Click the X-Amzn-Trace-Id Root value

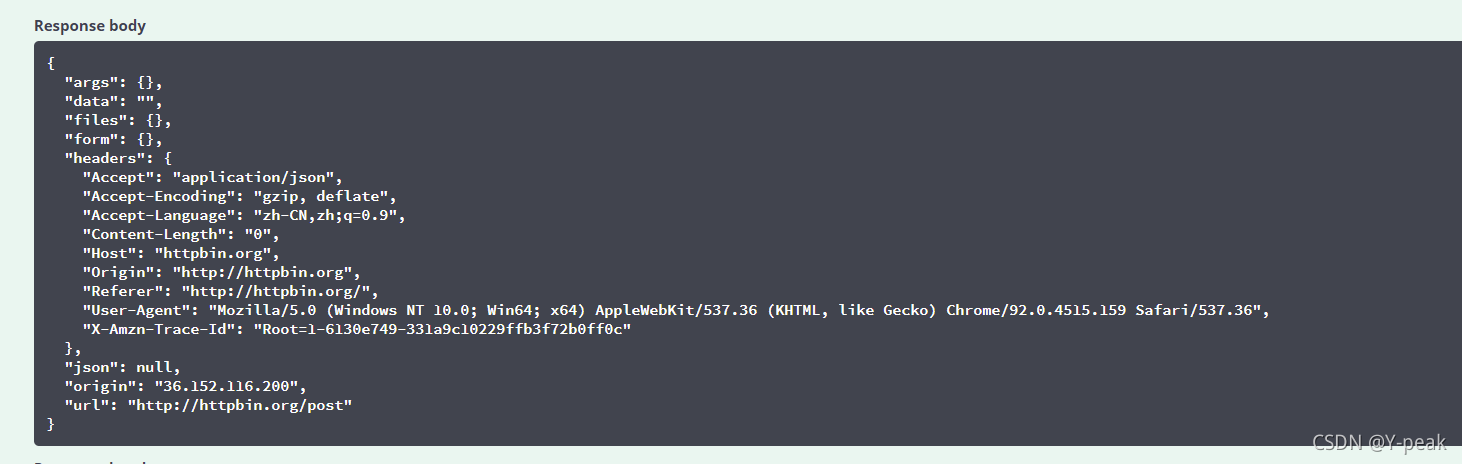442,329
